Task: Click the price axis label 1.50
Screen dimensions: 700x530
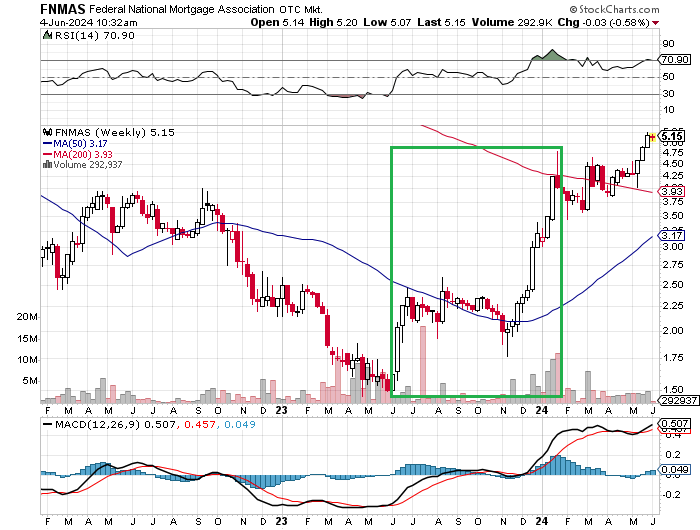Action: point(673,390)
